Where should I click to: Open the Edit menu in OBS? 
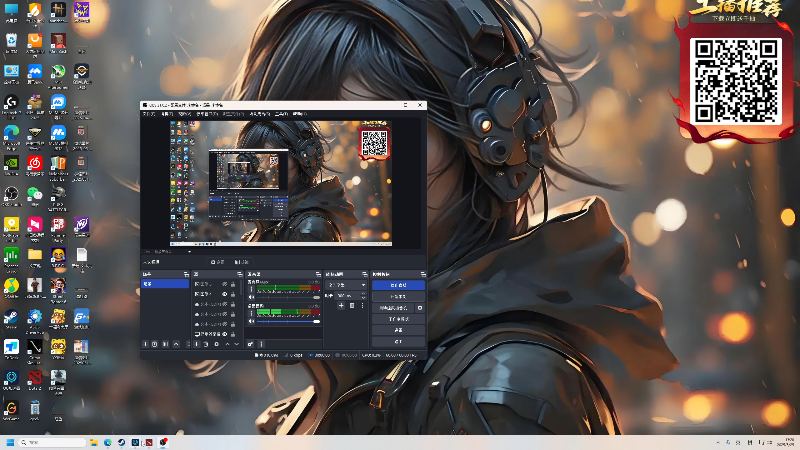click(x=167, y=114)
